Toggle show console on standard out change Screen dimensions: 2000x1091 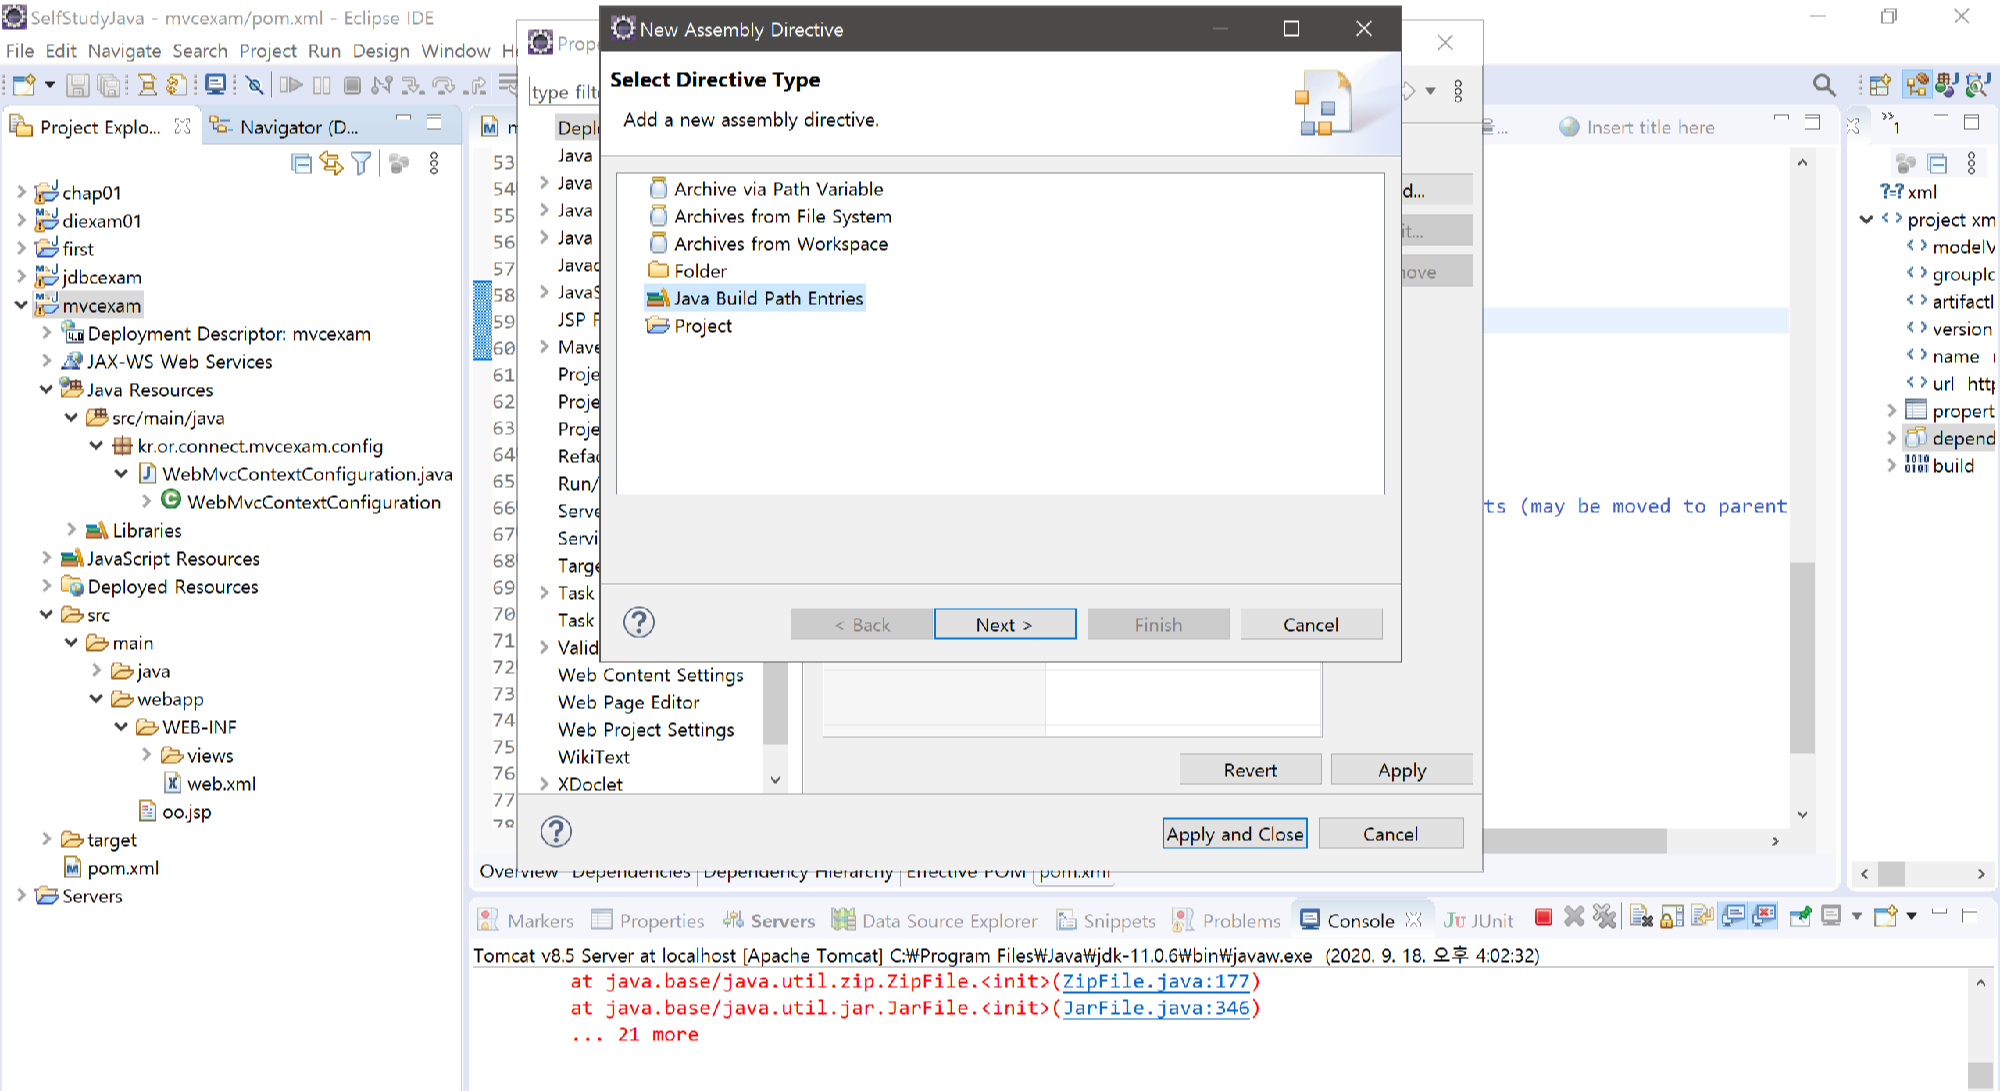coord(1734,918)
